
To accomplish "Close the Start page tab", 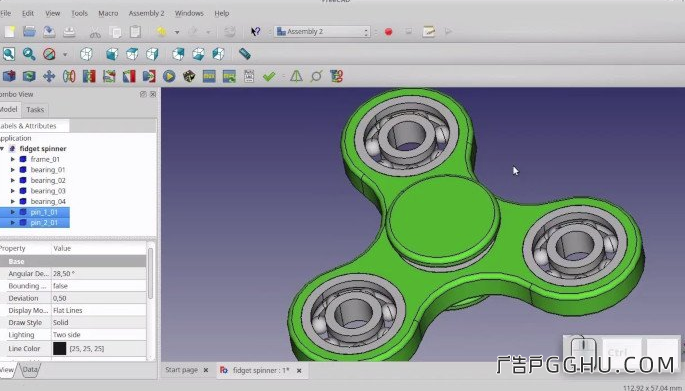I will pos(206,370).
